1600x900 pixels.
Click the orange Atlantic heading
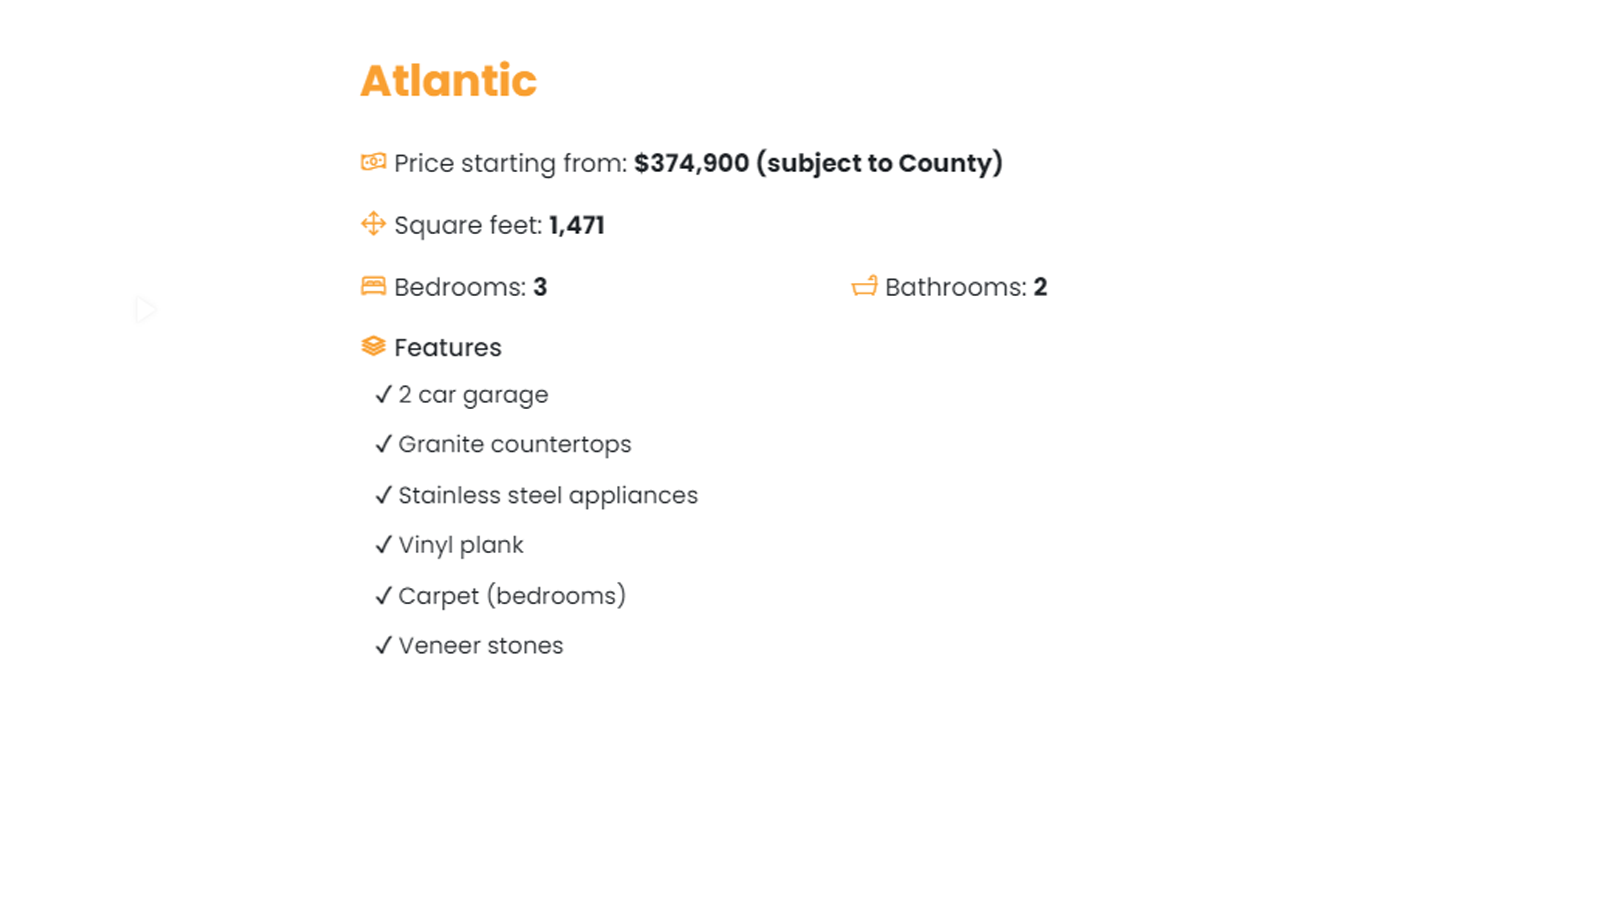(448, 81)
